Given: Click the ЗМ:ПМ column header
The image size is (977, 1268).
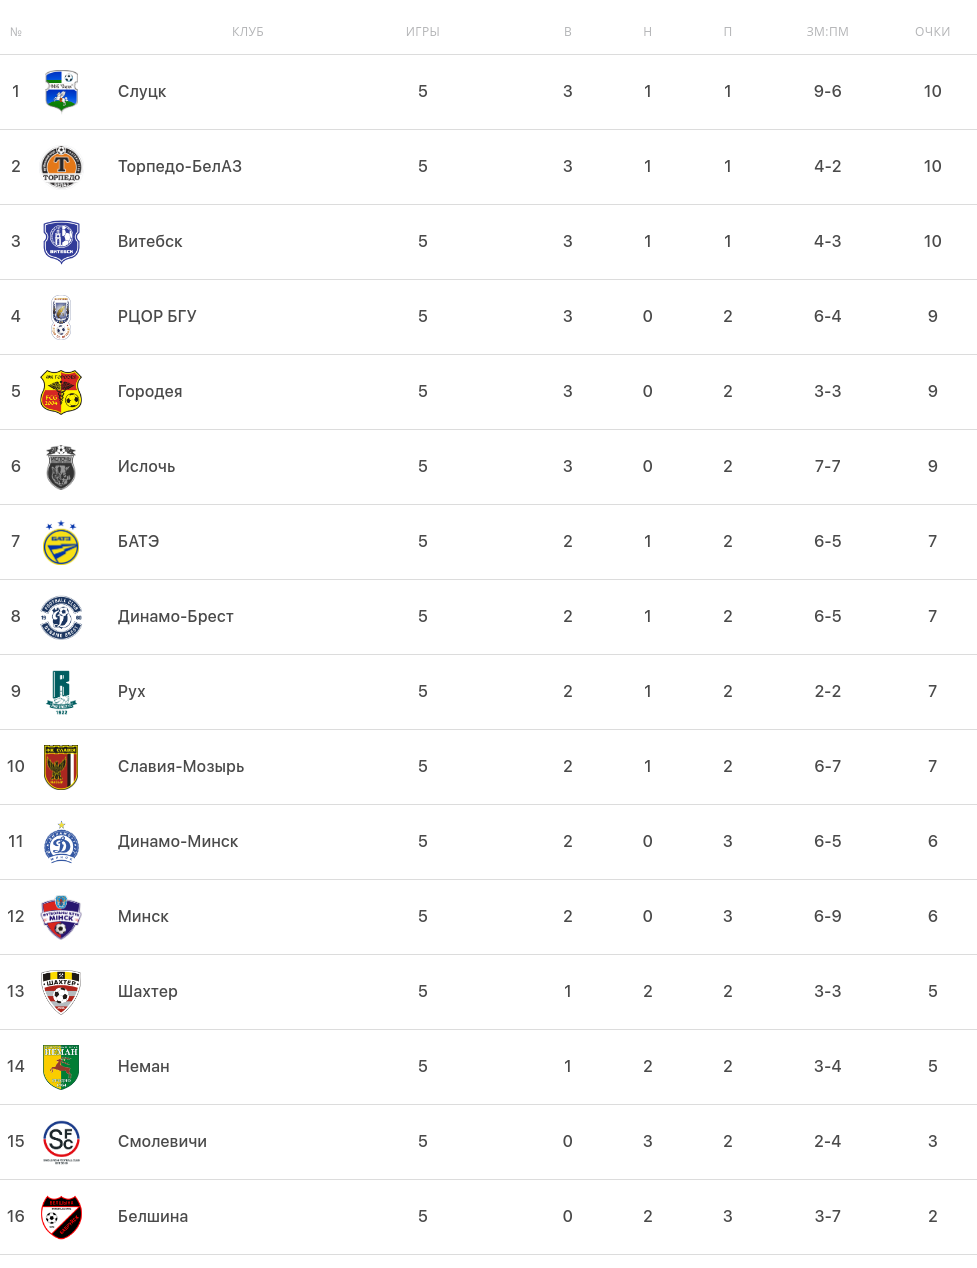Looking at the screenshot, I should click(827, 32).
